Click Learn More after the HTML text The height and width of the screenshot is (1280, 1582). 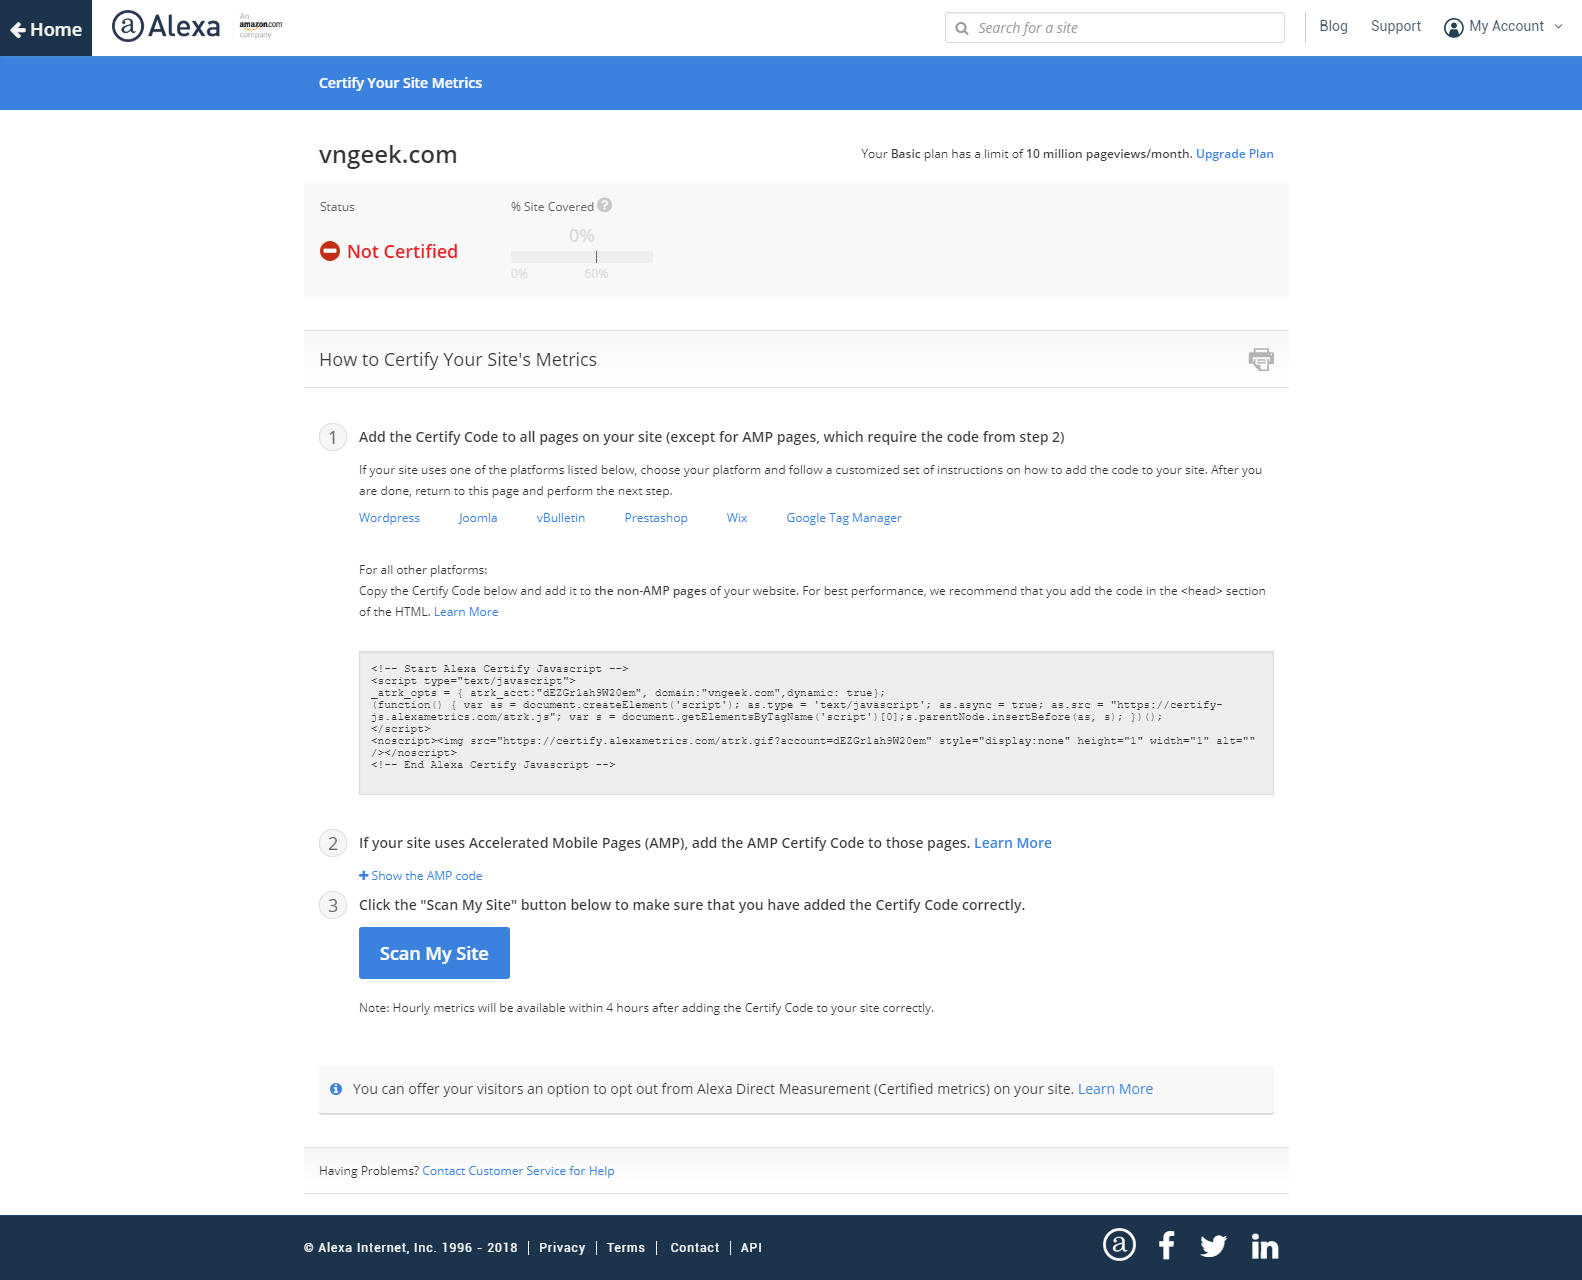coord(466,612)
